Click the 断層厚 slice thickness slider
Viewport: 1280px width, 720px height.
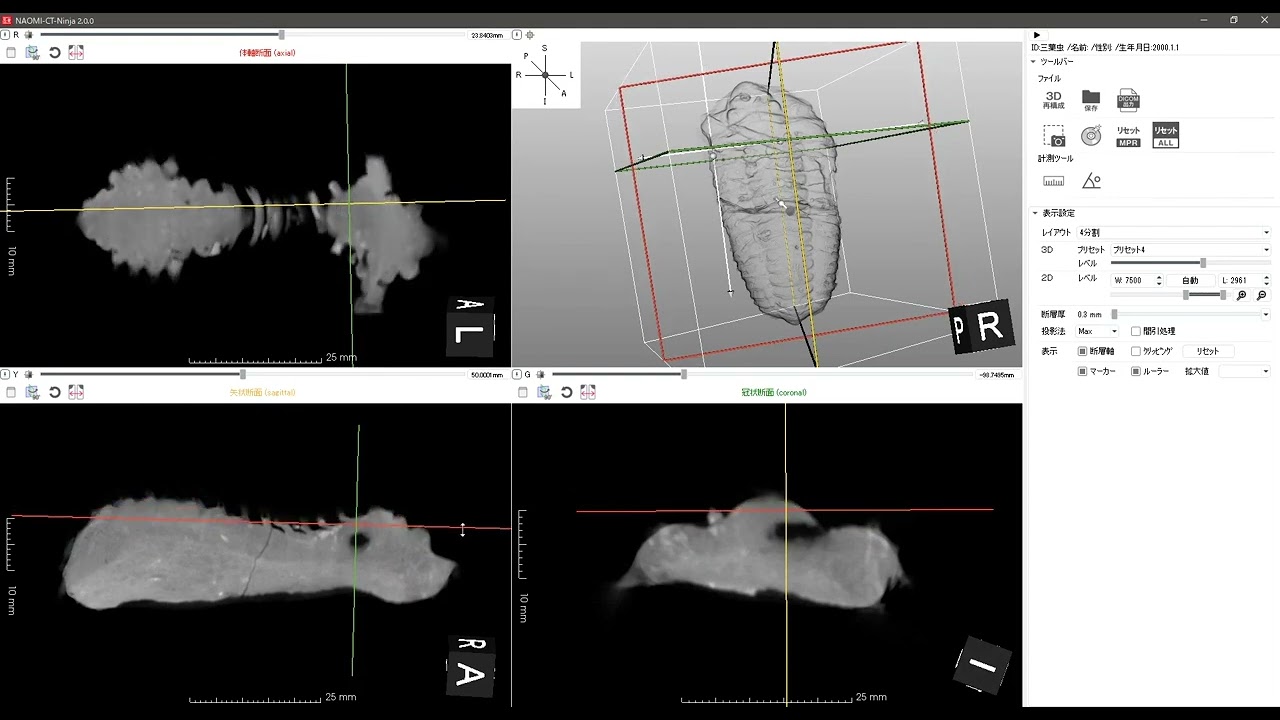pyautogui.click(x=1186, y=314)
